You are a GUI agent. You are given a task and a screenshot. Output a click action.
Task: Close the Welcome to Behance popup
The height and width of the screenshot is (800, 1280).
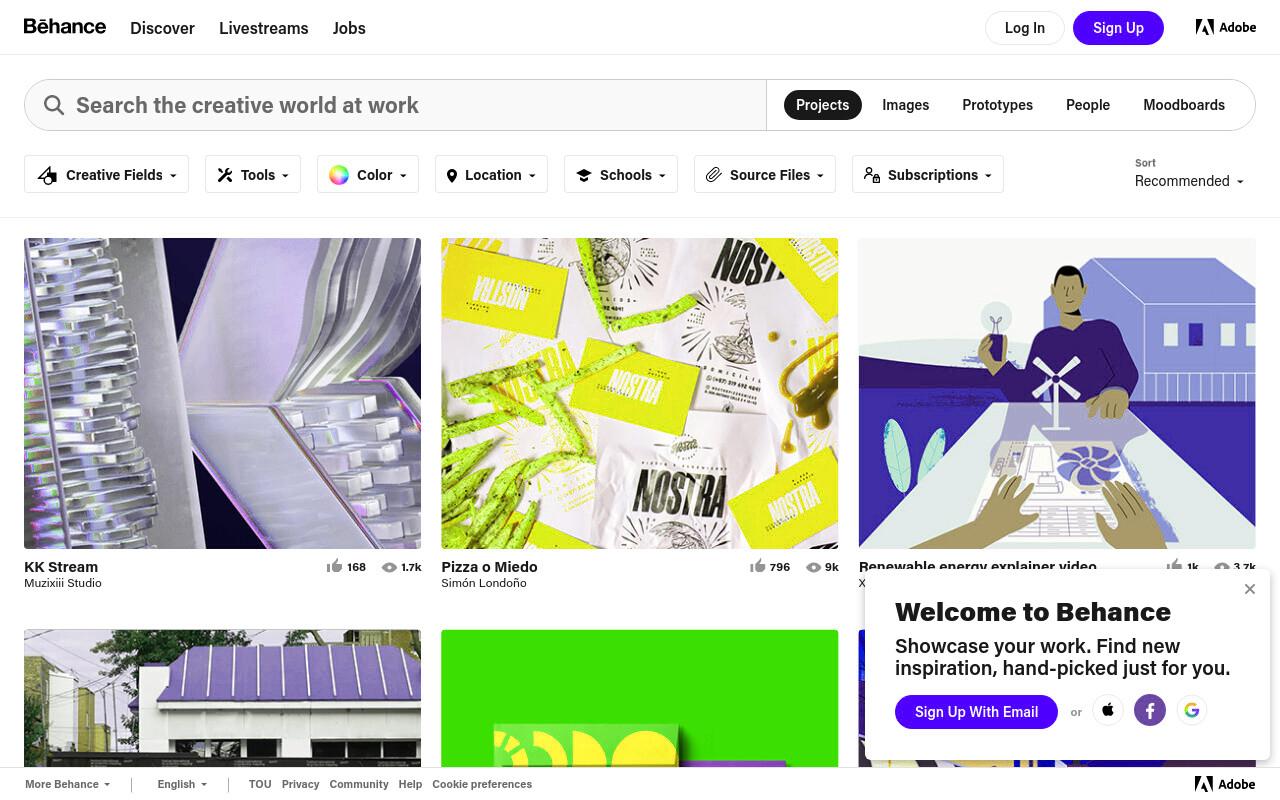(x=1250, y=589)
